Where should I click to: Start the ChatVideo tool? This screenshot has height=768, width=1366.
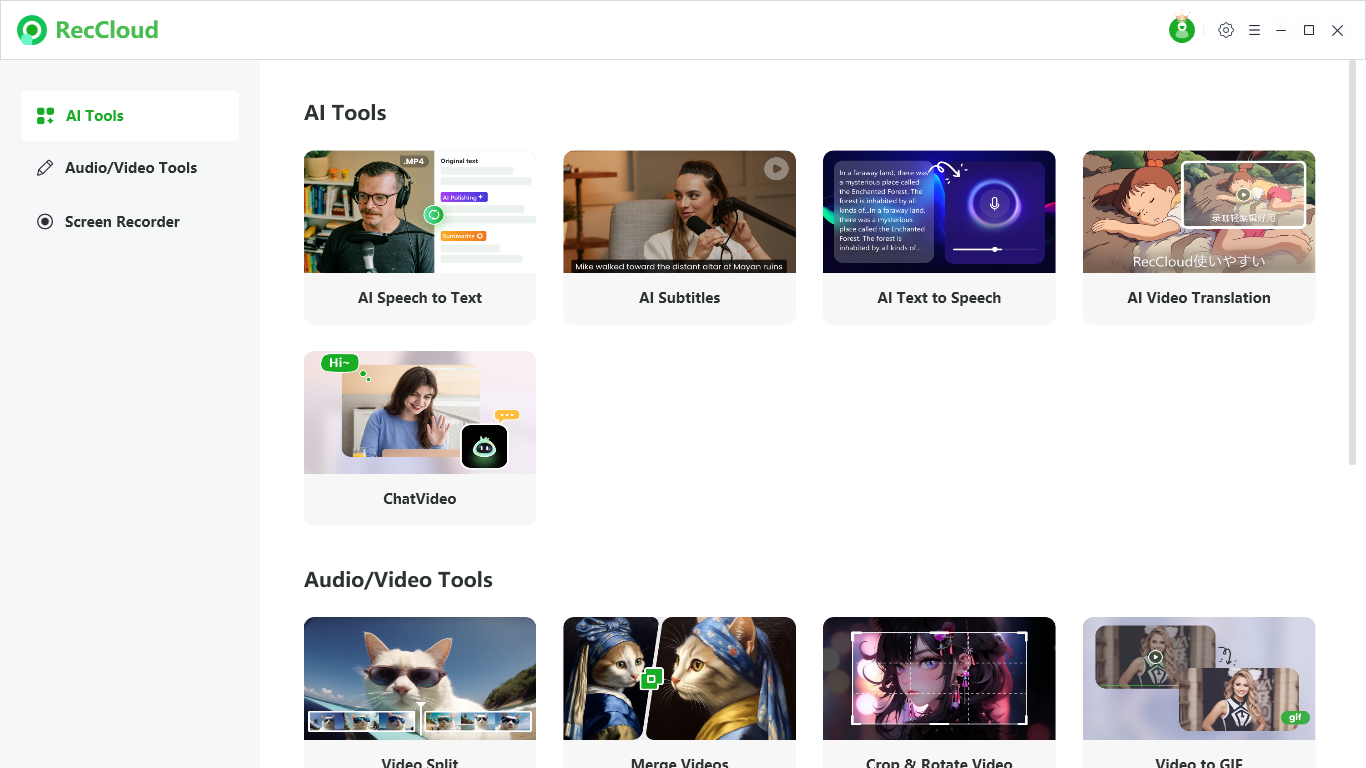[419, 437]
